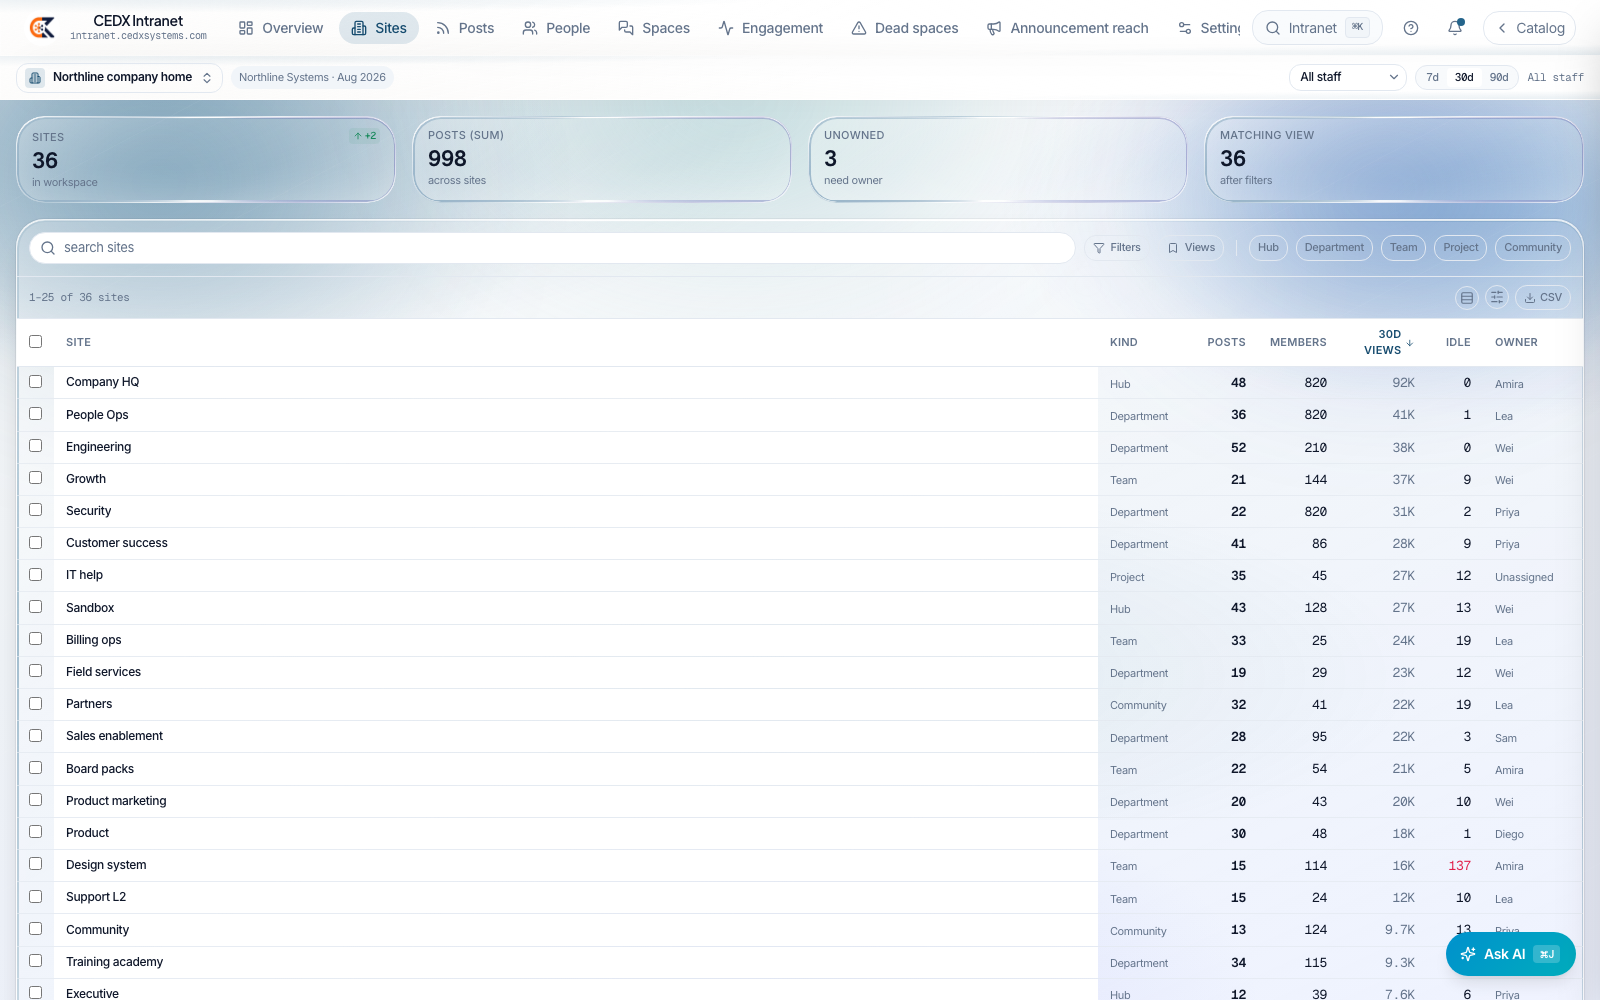Click the bookmark icon in Views

pos(1173,248)
